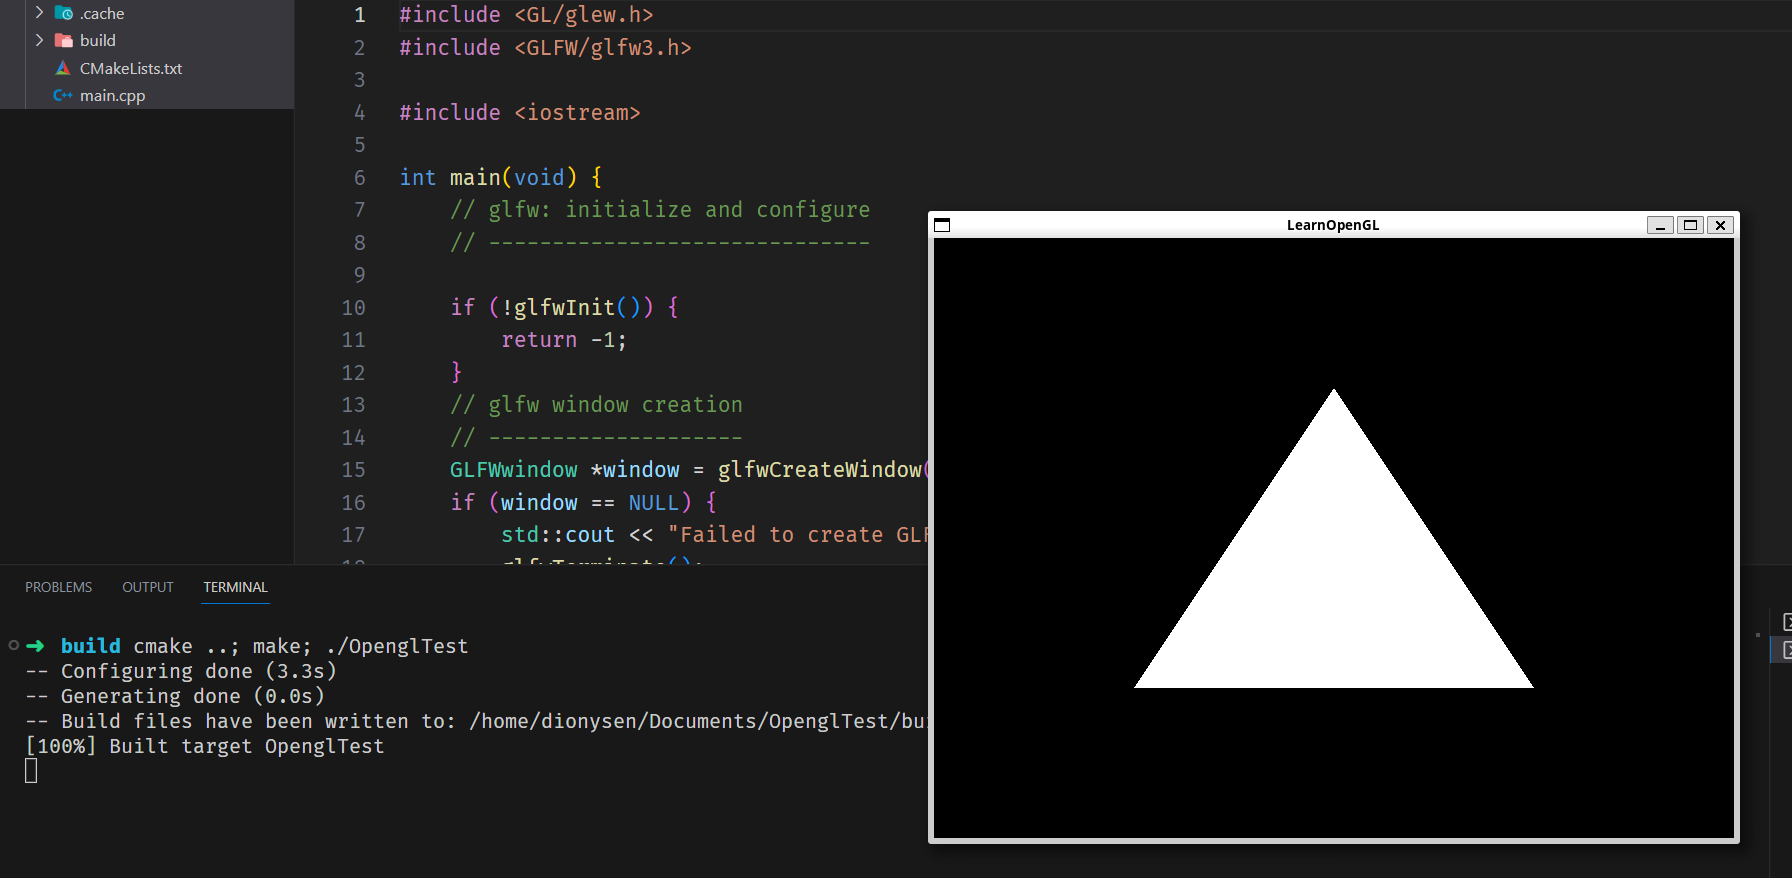This screenshot has width=1792, height=878.
Task: Minimize the LearnOpenGL window
Action: point(1660,225)
